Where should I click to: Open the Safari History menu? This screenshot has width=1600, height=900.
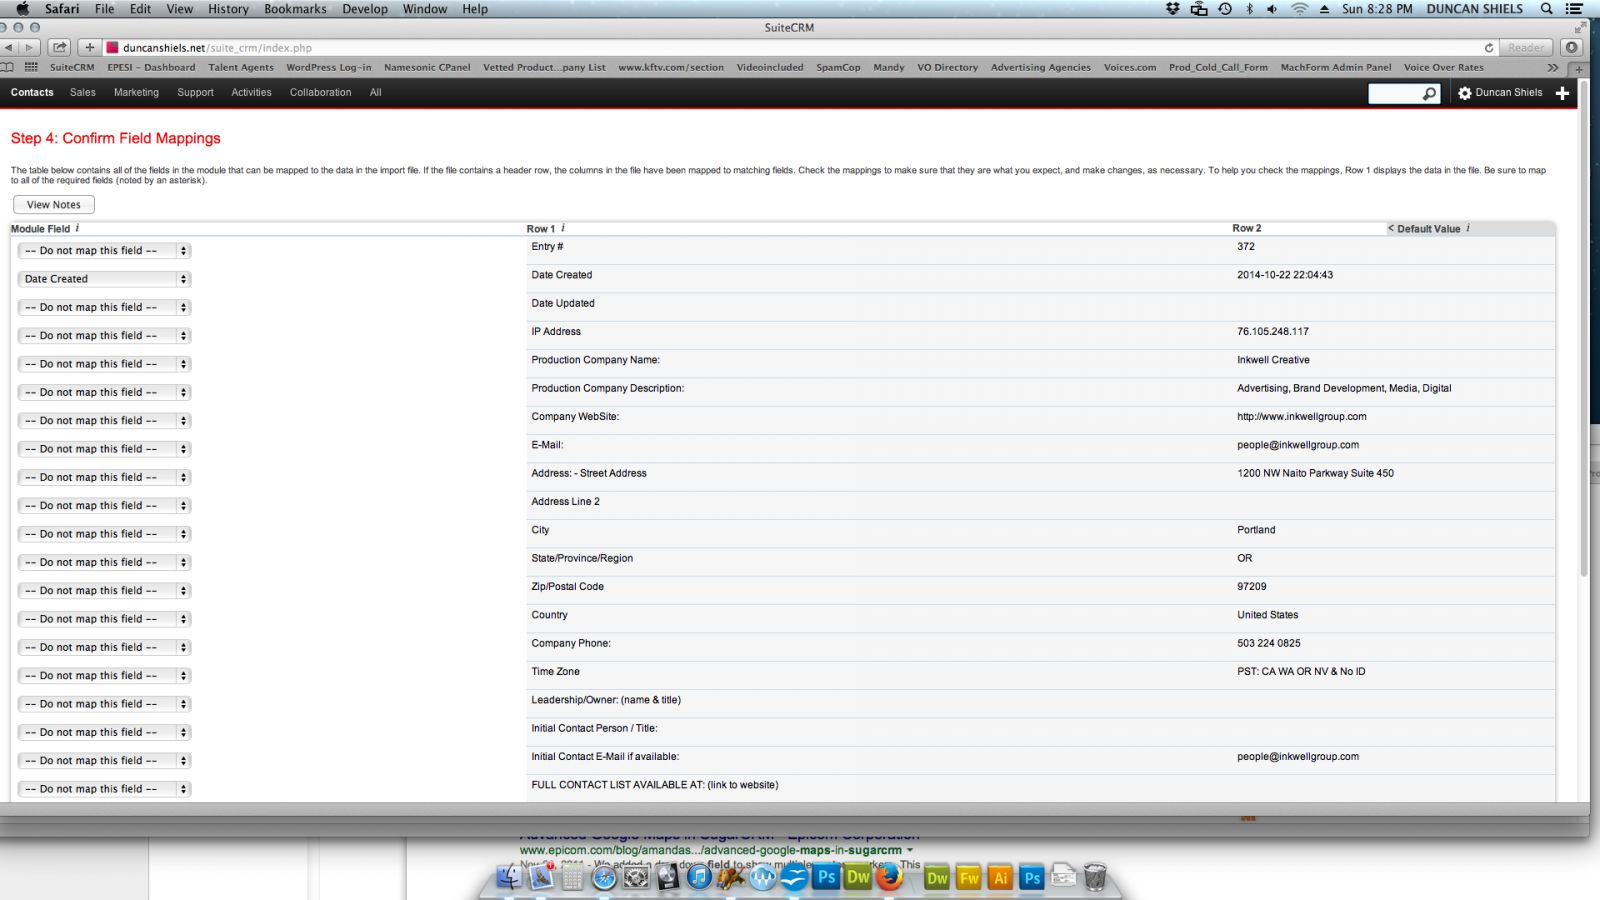point(228,9)
